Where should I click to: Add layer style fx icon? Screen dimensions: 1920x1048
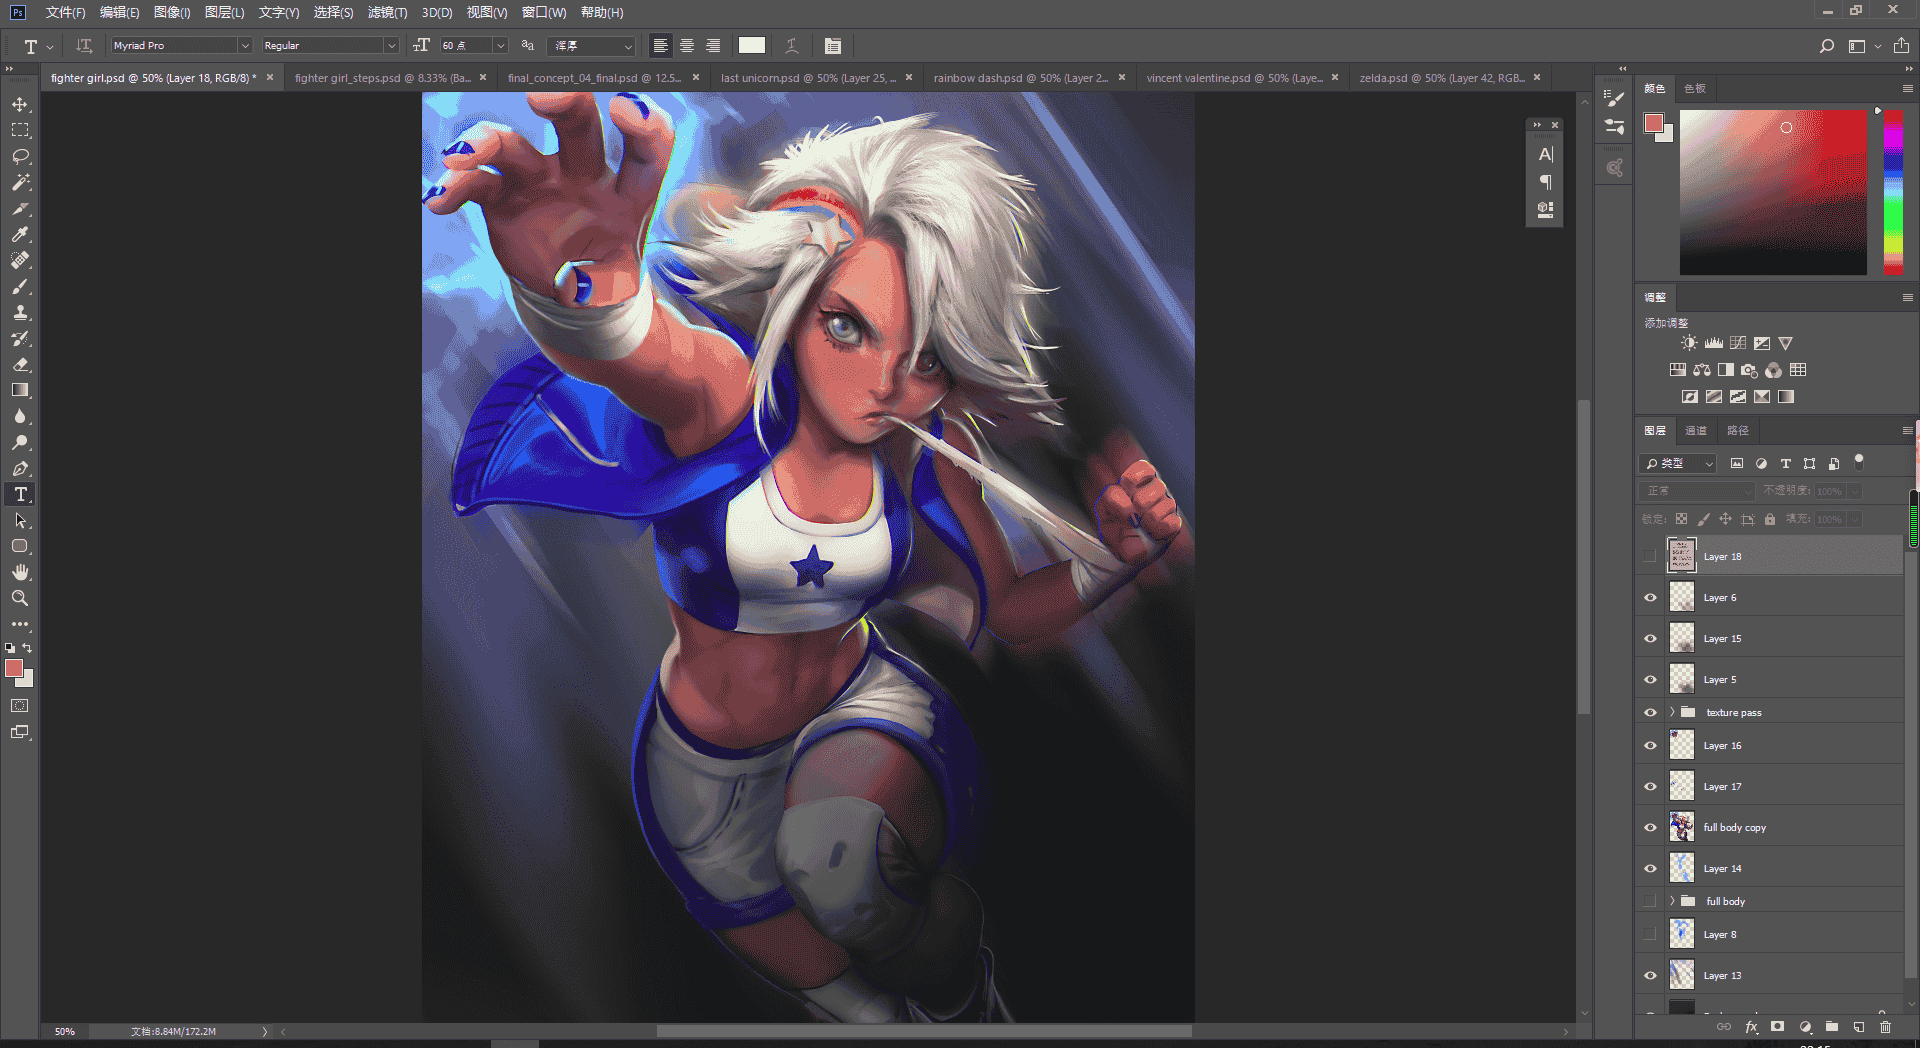(x=1751, y=1027)
